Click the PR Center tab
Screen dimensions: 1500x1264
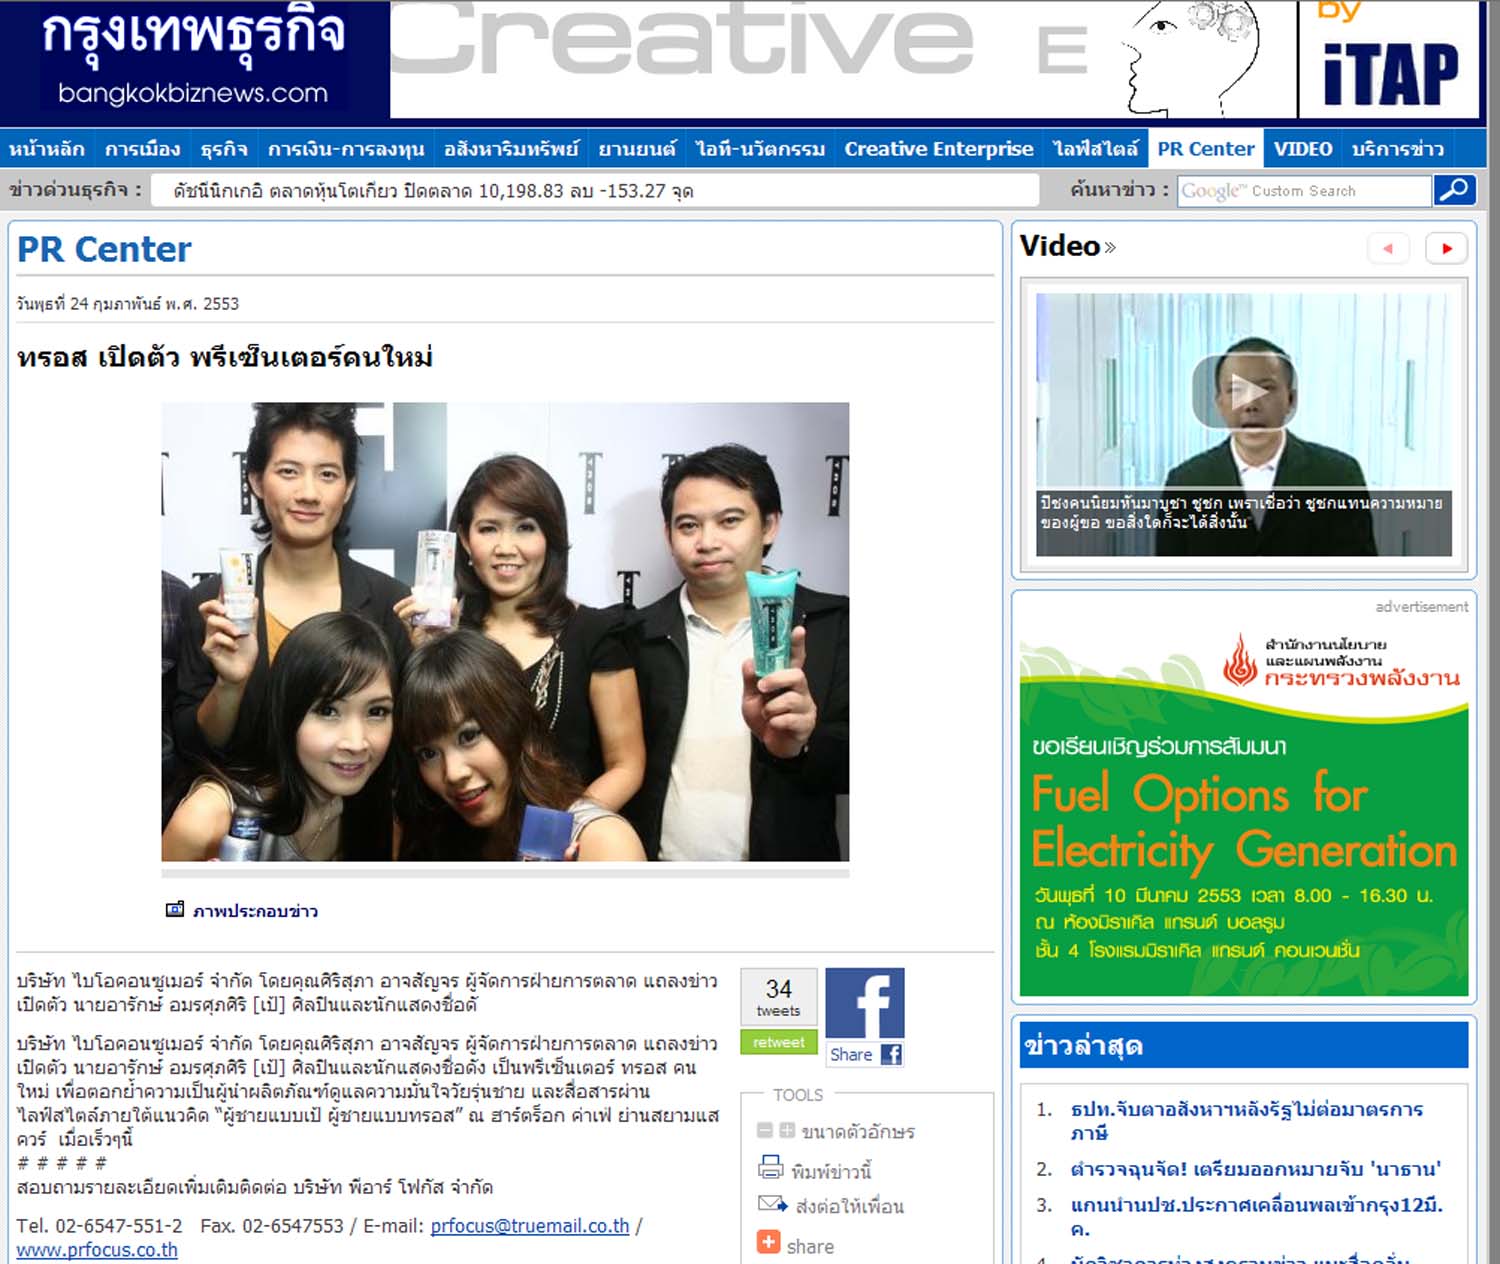click(1206, 149)
